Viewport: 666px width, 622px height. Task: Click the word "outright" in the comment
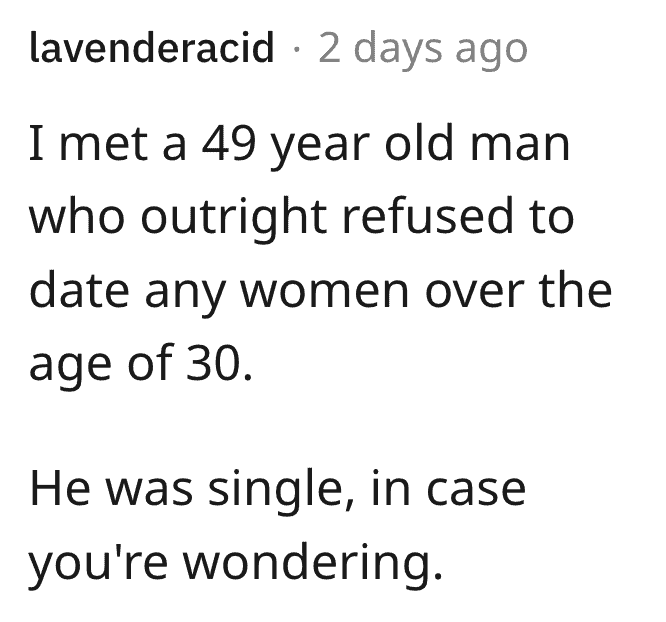[x=234, y=219]
